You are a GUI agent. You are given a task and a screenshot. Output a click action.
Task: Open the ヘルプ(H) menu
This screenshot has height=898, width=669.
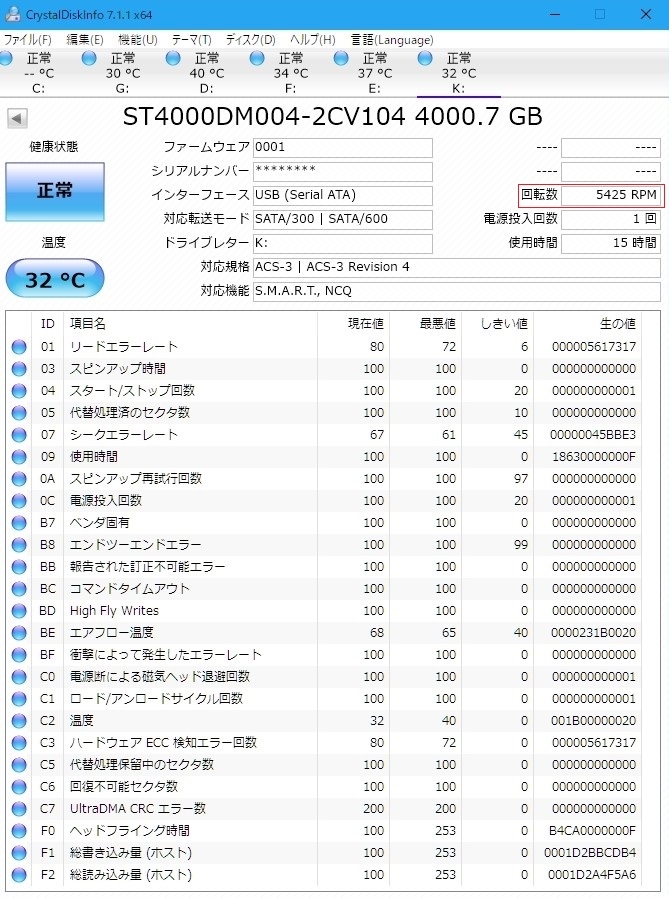tap(313, 40)
